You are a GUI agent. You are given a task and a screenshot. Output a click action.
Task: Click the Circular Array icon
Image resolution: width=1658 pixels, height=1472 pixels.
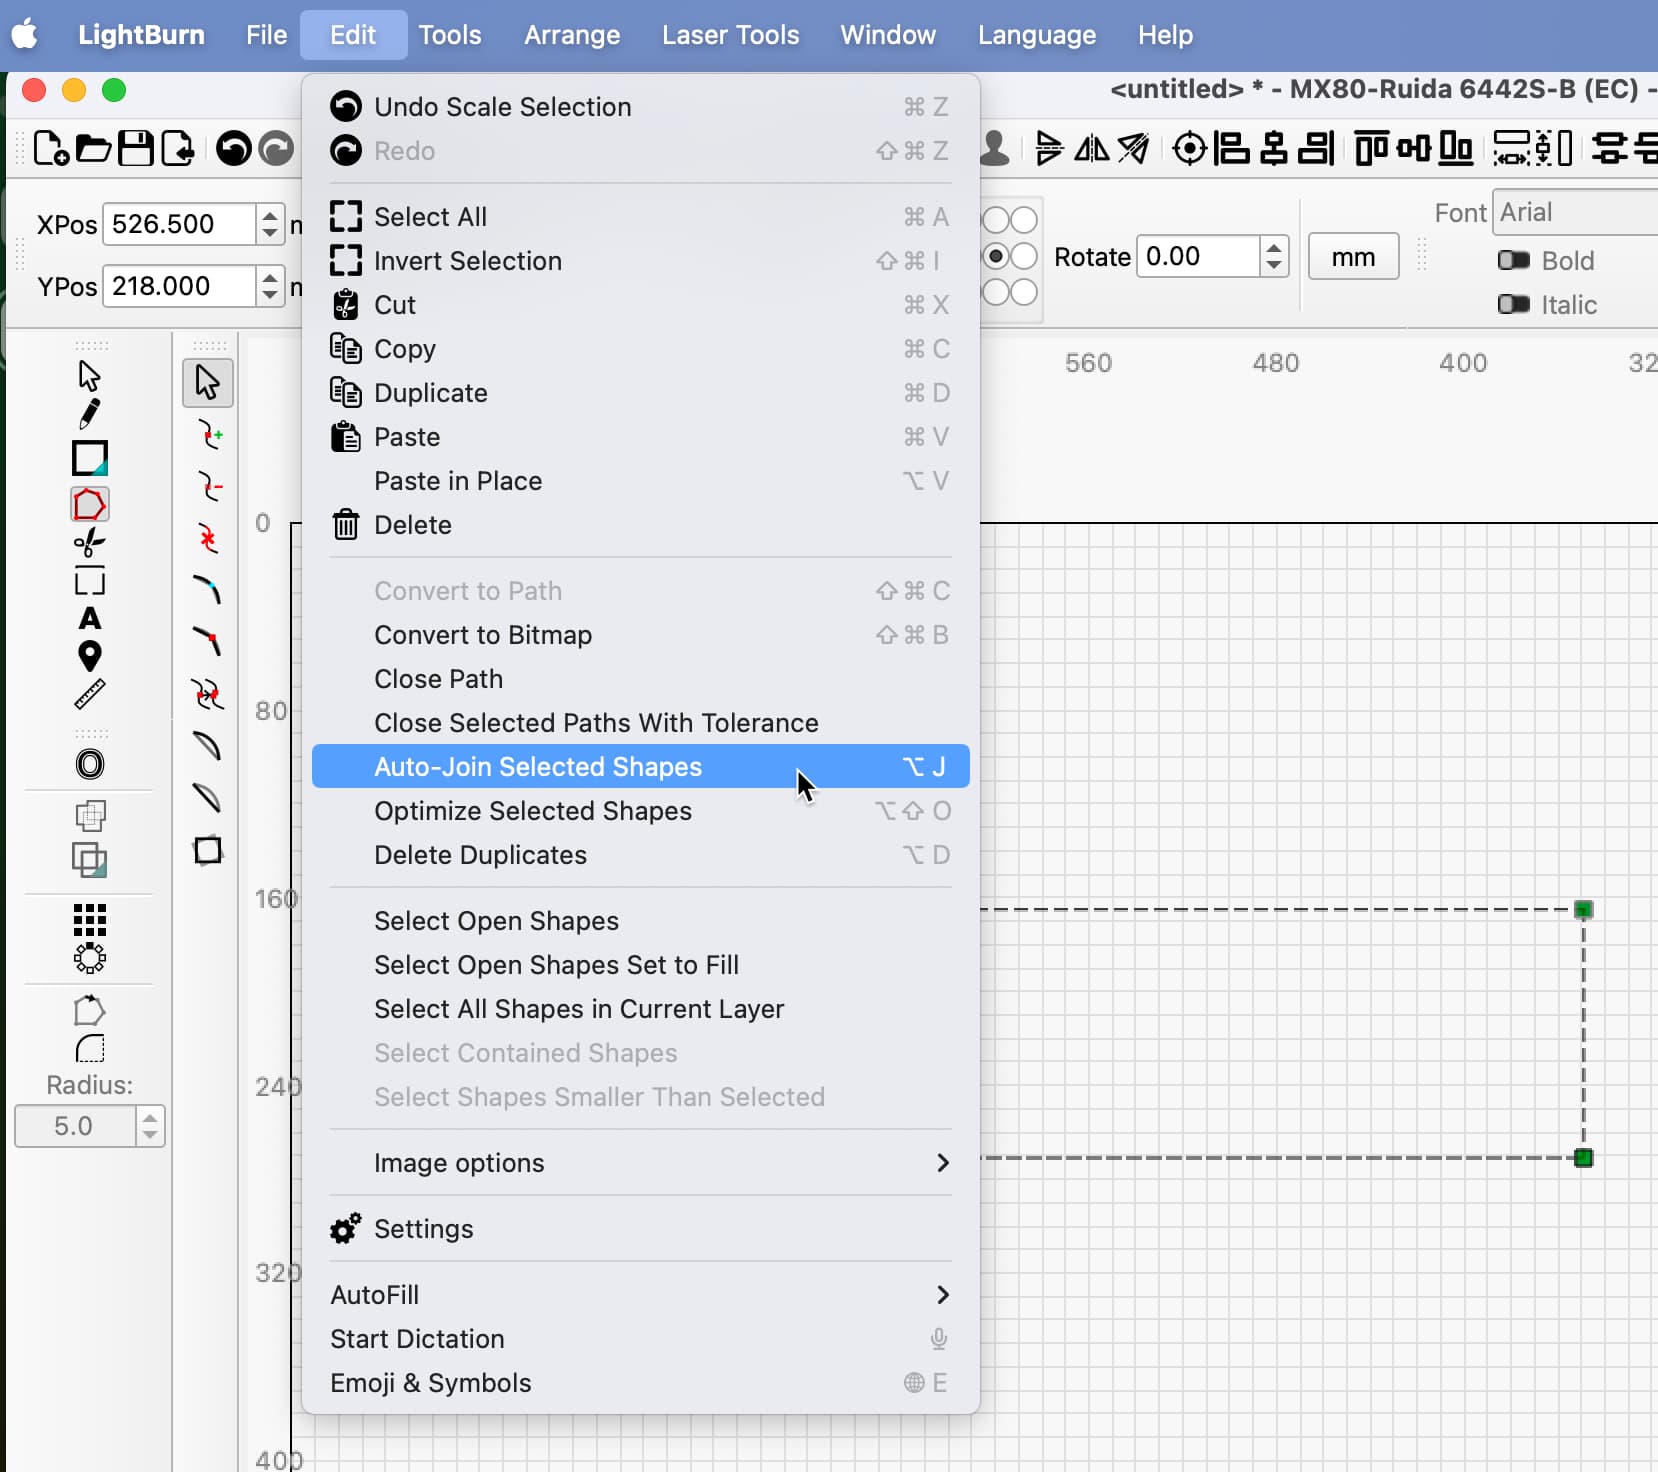click(x=90, y=958)
